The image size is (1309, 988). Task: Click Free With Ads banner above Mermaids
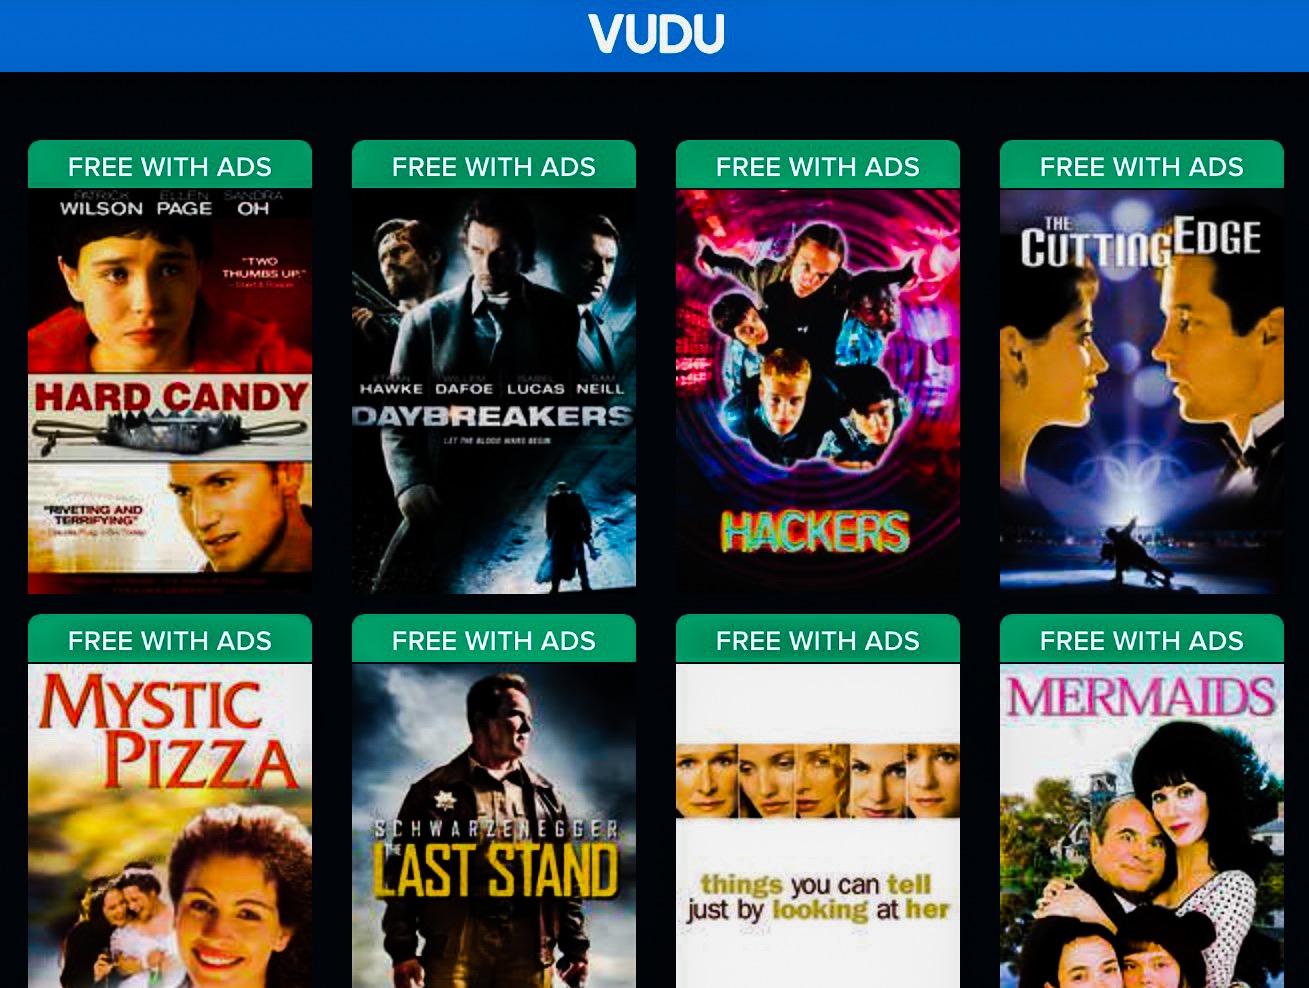(1142, 639)
